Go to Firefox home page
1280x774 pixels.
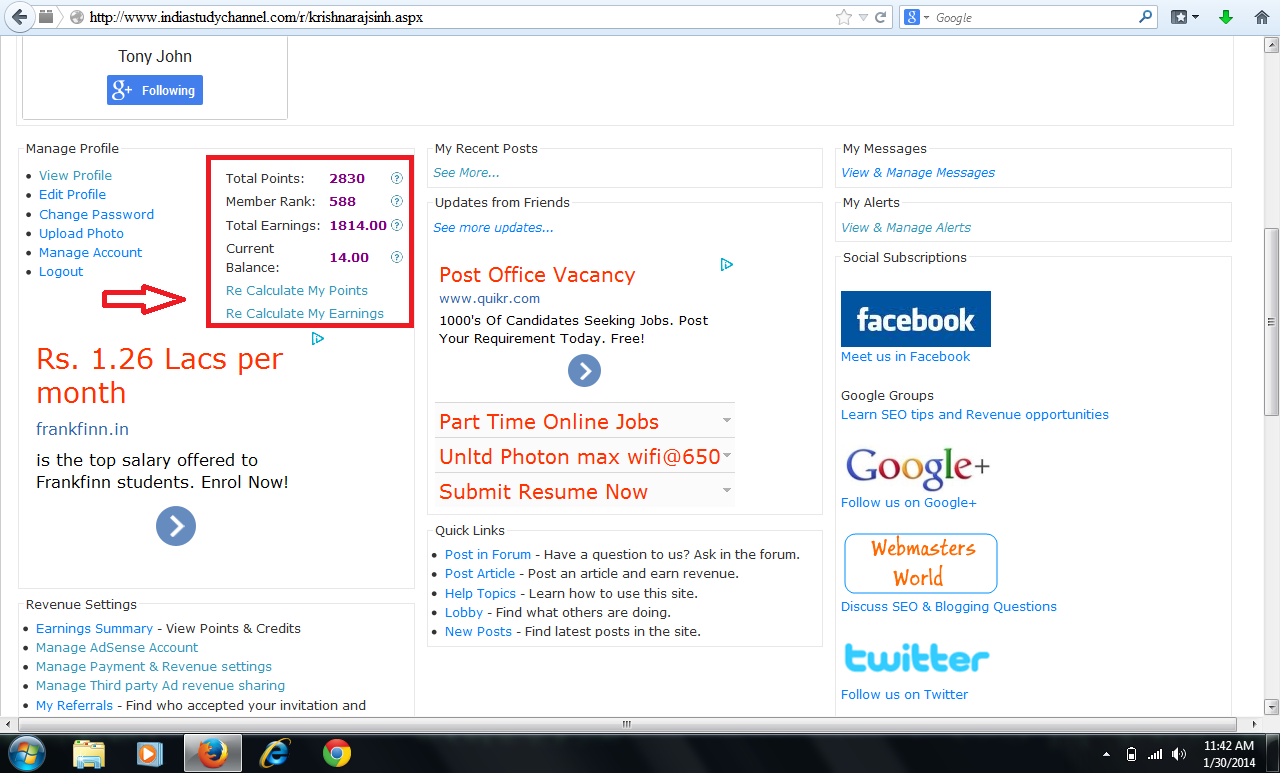click(1262, 17)
